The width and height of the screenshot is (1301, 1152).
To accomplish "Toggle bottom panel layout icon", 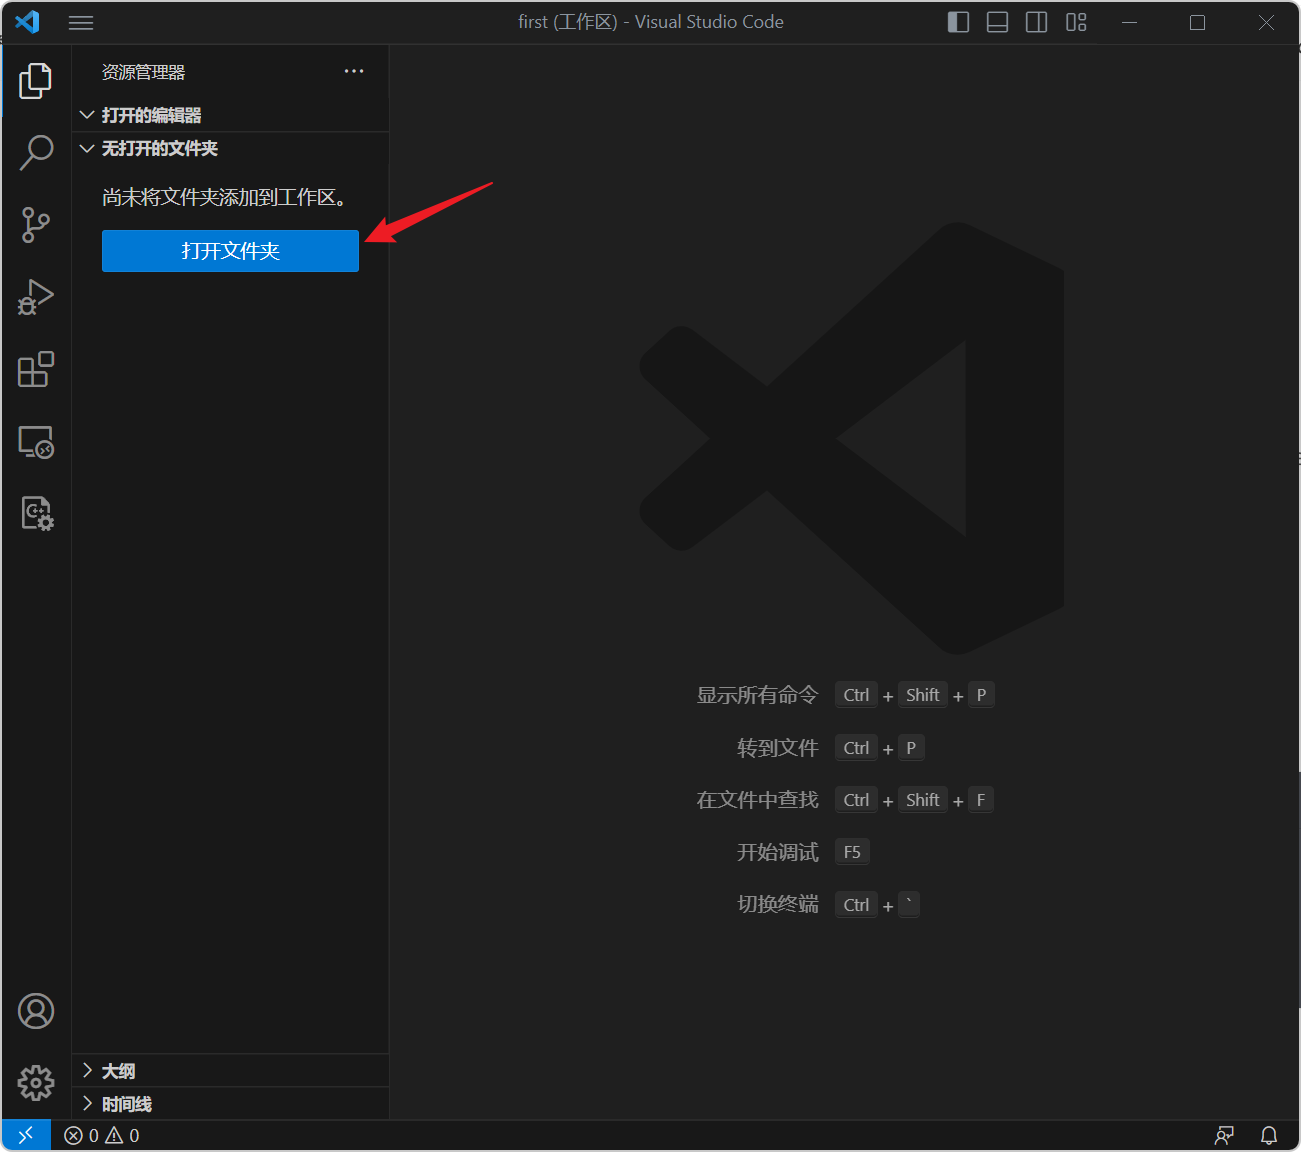I will click(997, 22).
